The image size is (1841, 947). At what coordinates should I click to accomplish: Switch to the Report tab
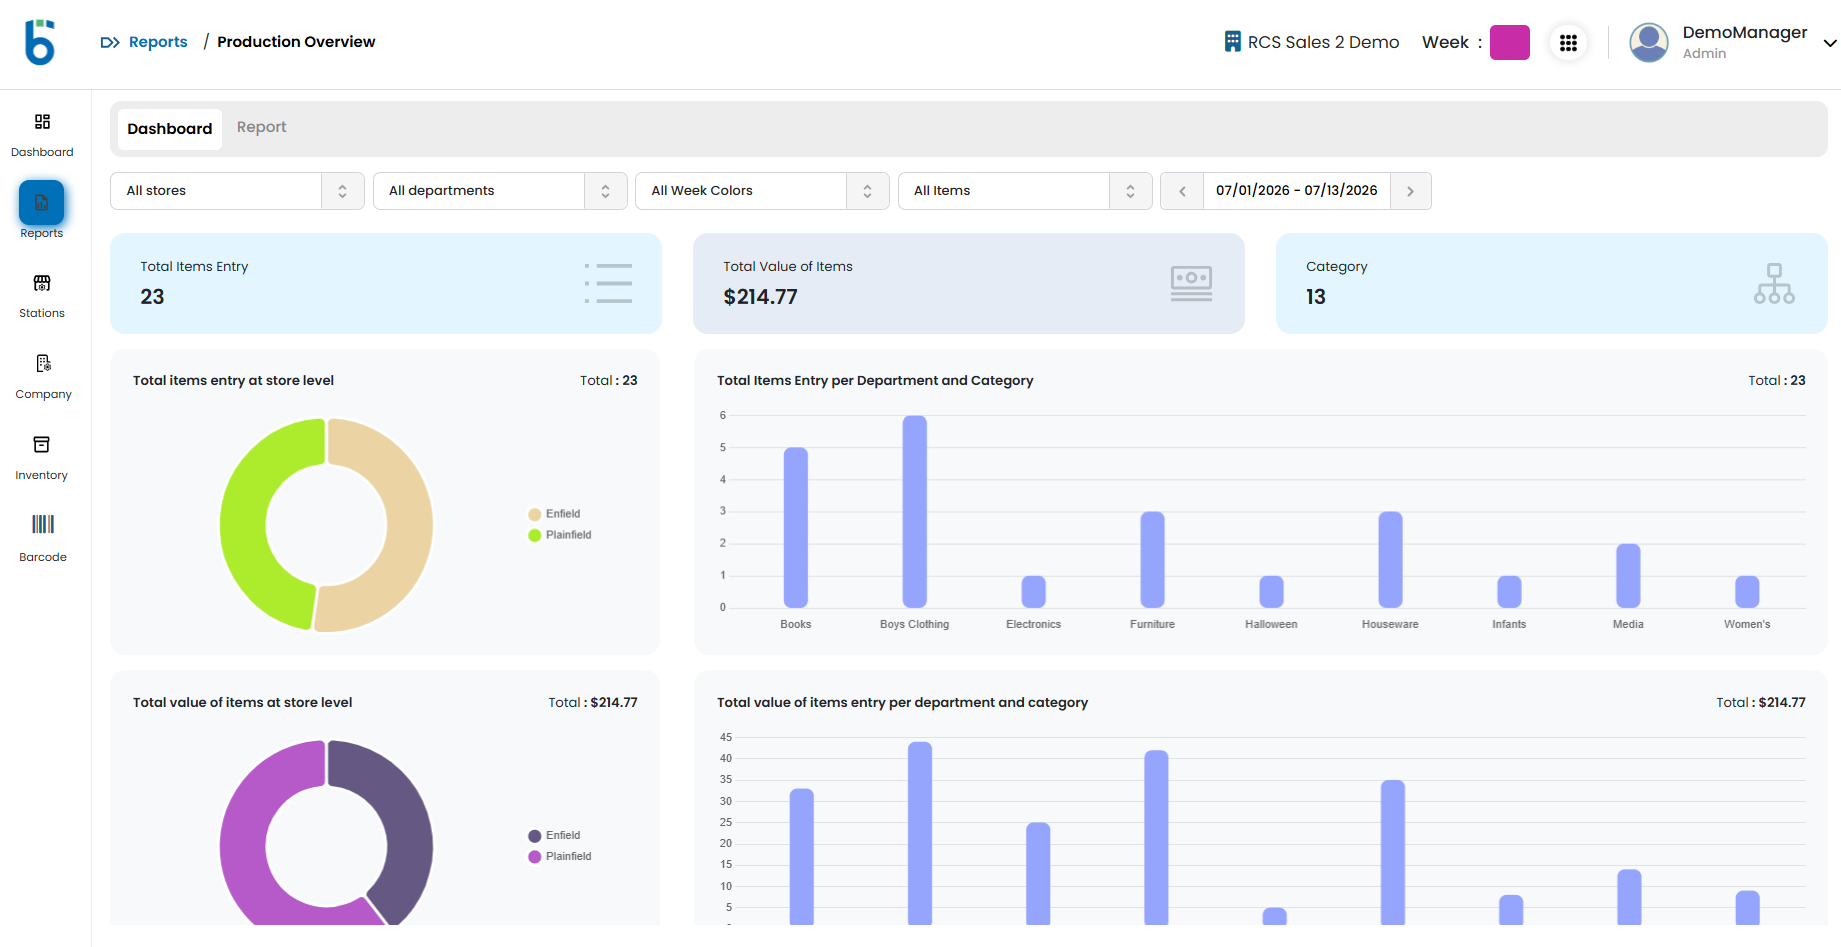pos(261,127)
